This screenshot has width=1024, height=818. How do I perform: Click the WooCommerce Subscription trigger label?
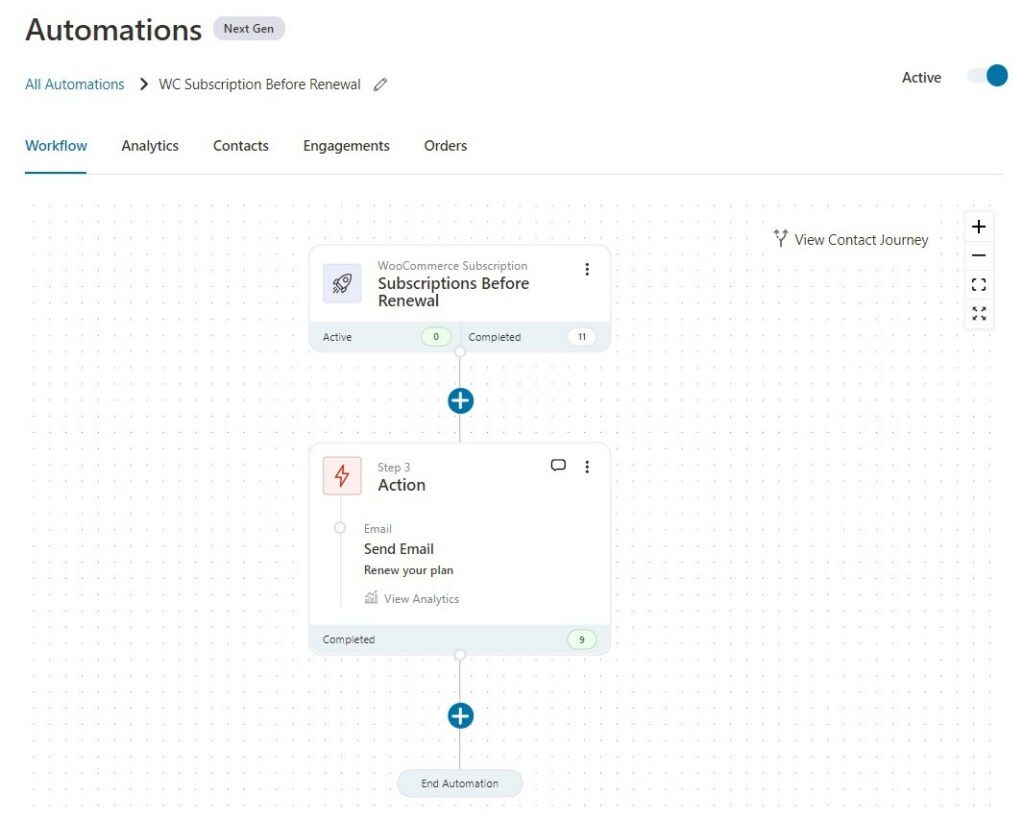(x=452, y=266)
